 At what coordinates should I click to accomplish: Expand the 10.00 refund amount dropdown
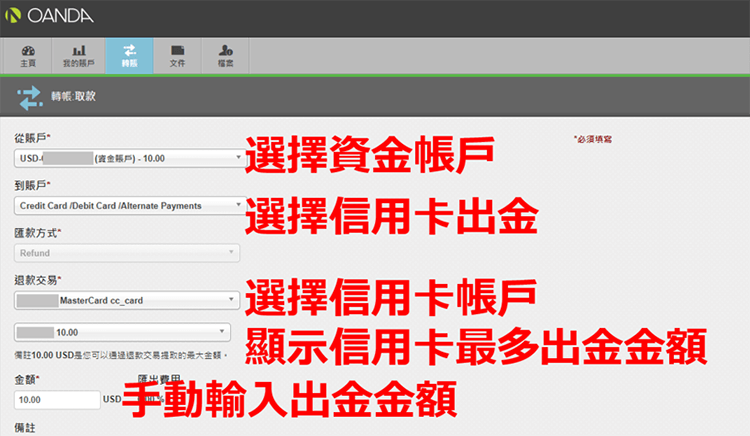click(x=122, y=332)
